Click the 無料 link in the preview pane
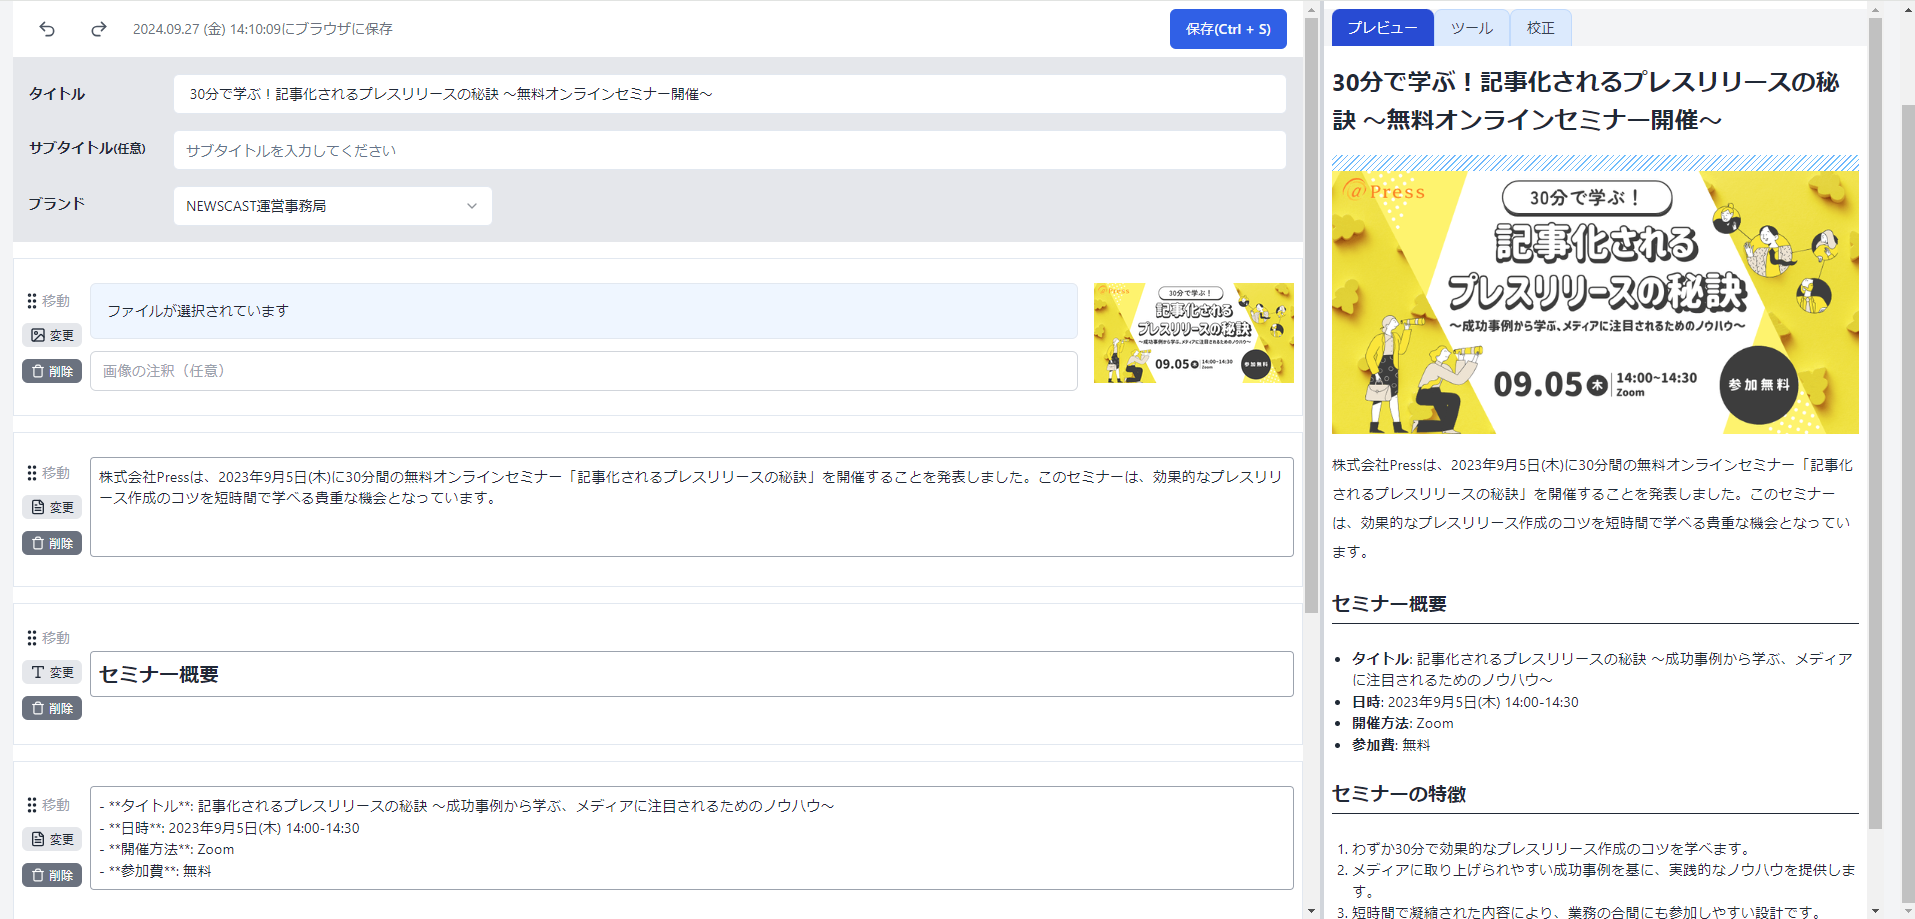This screenshot has height=919, width=1915. tap(1415, 744)
